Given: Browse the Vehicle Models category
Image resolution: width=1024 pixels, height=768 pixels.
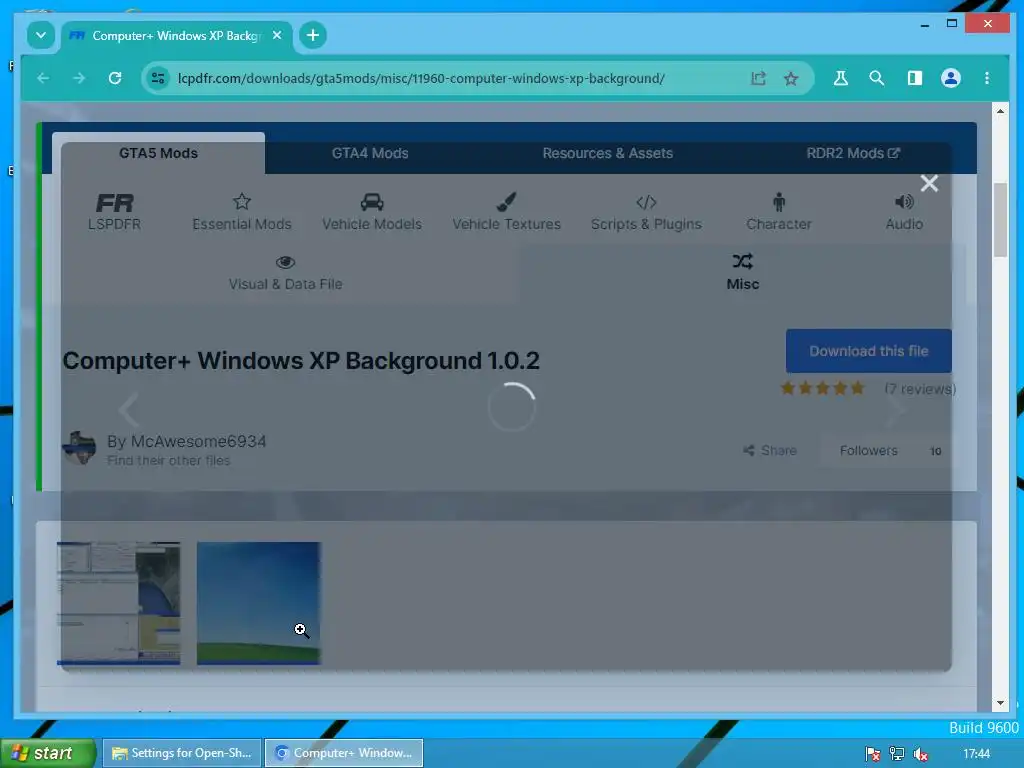Looking at the screenshot, I should (372, 212).
